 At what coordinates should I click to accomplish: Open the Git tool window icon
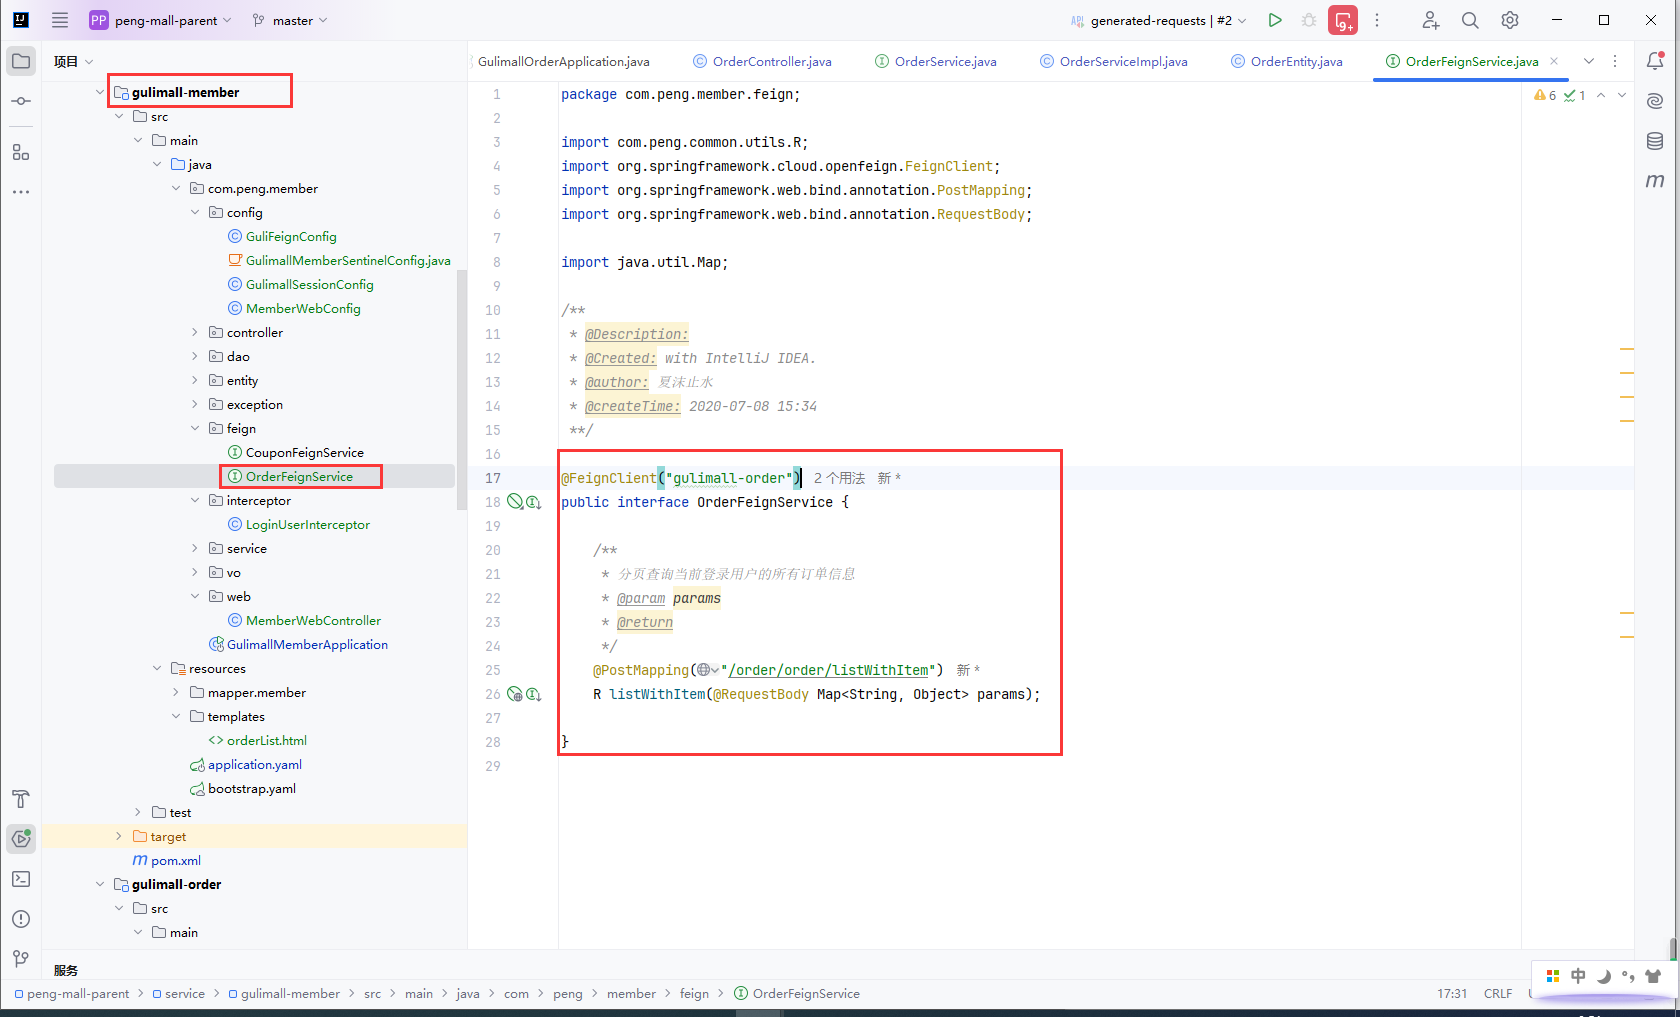(21, 958)
